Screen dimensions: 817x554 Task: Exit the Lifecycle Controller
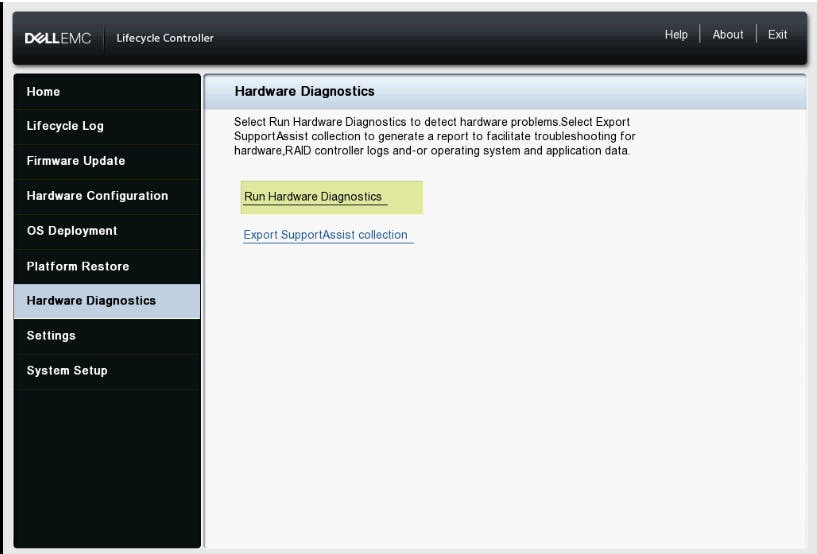777,35
